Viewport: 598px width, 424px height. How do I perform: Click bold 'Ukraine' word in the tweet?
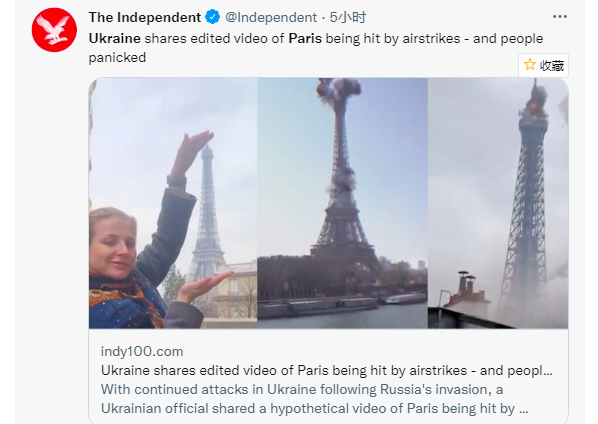pyautogui.click(x=115, y=39)
